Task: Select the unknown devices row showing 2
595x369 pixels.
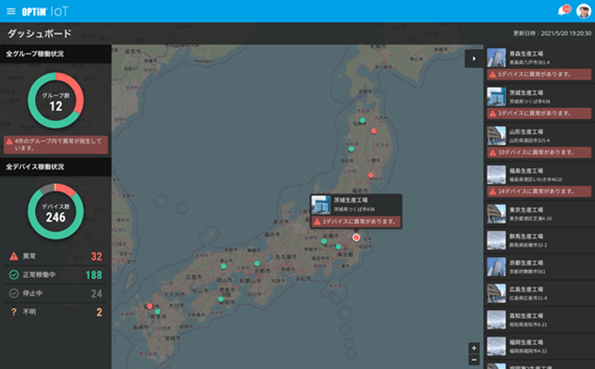Action: tap(56, 312)
